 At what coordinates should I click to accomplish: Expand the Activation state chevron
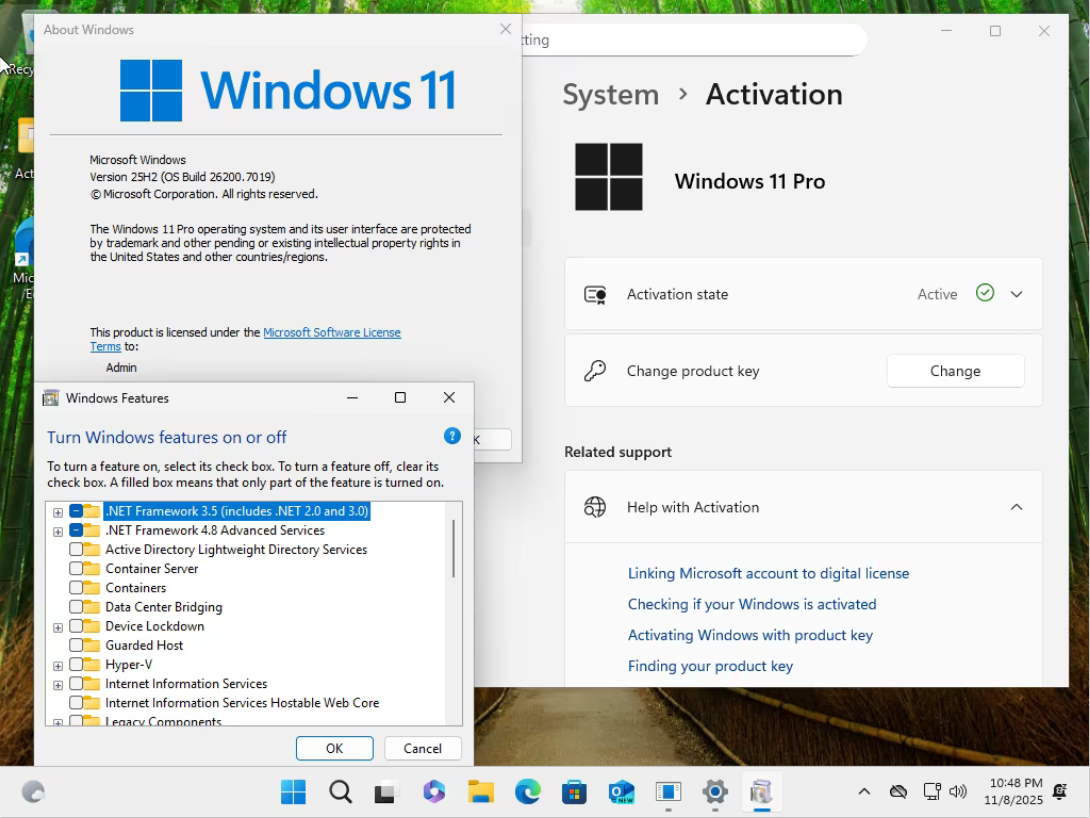[x=1016, y=294]
